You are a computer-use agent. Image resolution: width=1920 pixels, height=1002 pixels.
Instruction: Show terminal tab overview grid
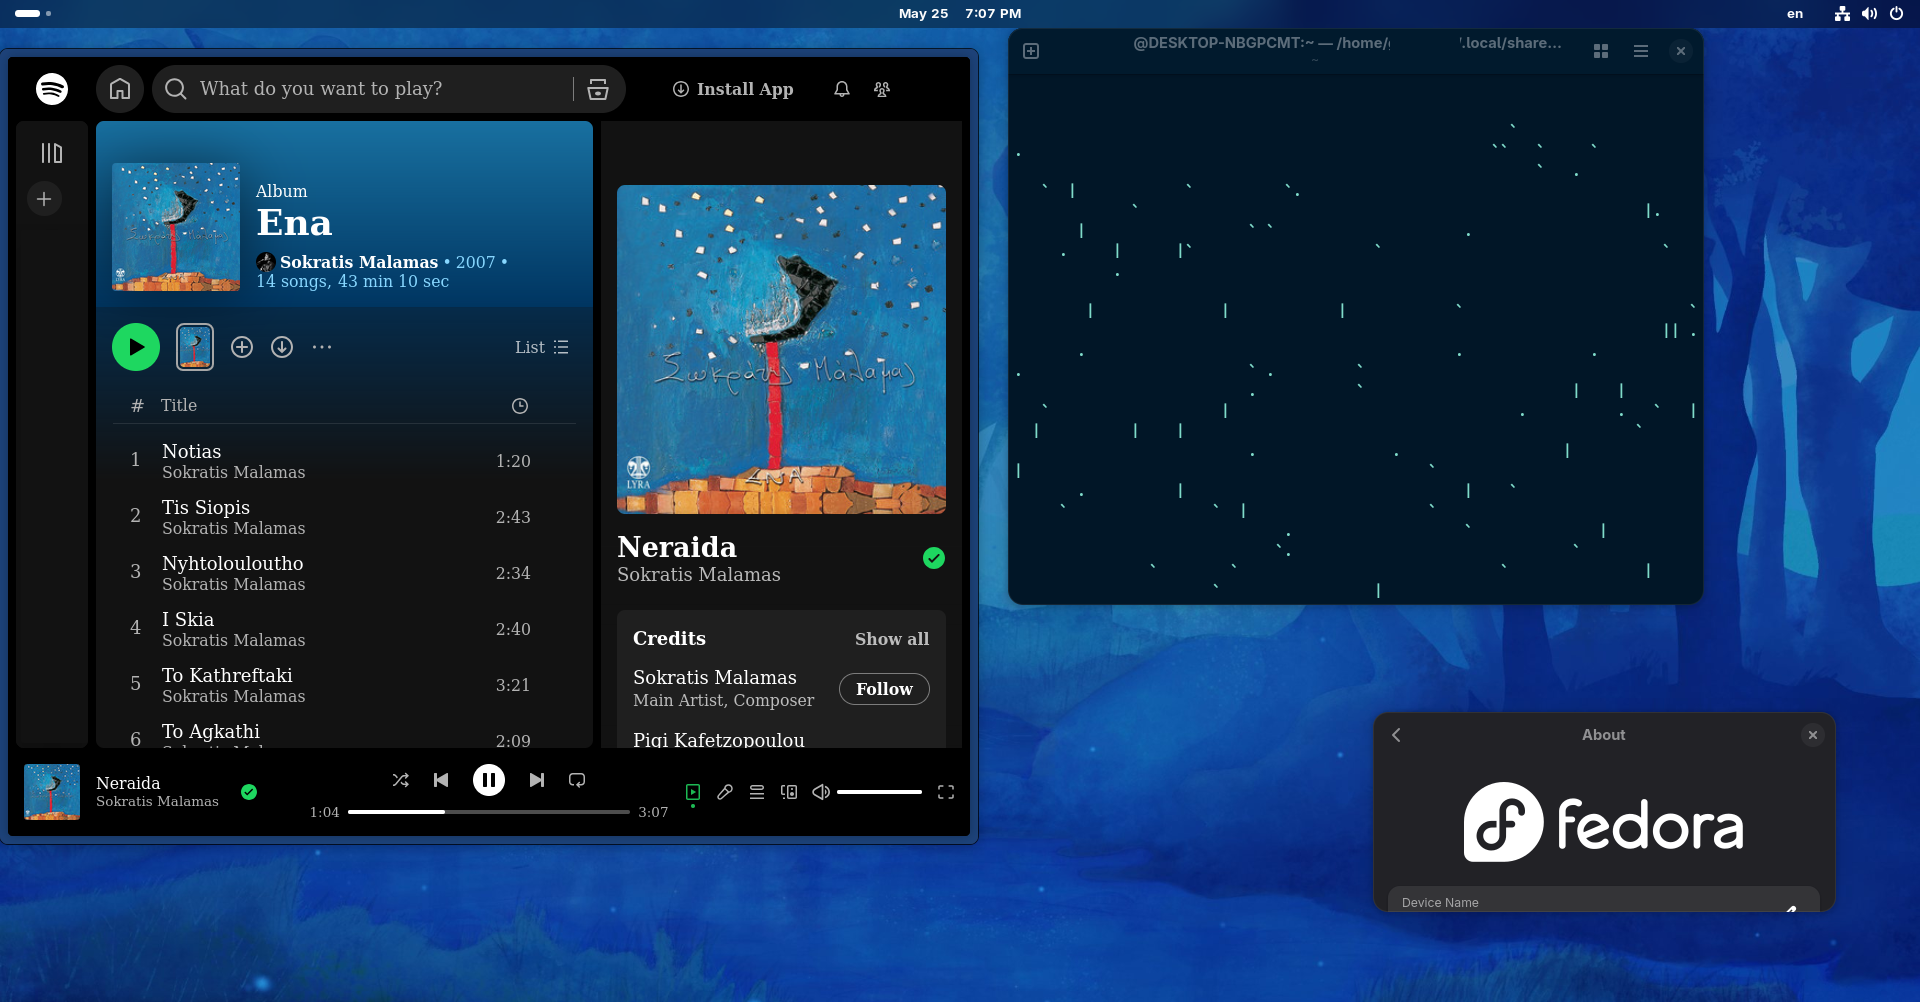pos(1601,51)
